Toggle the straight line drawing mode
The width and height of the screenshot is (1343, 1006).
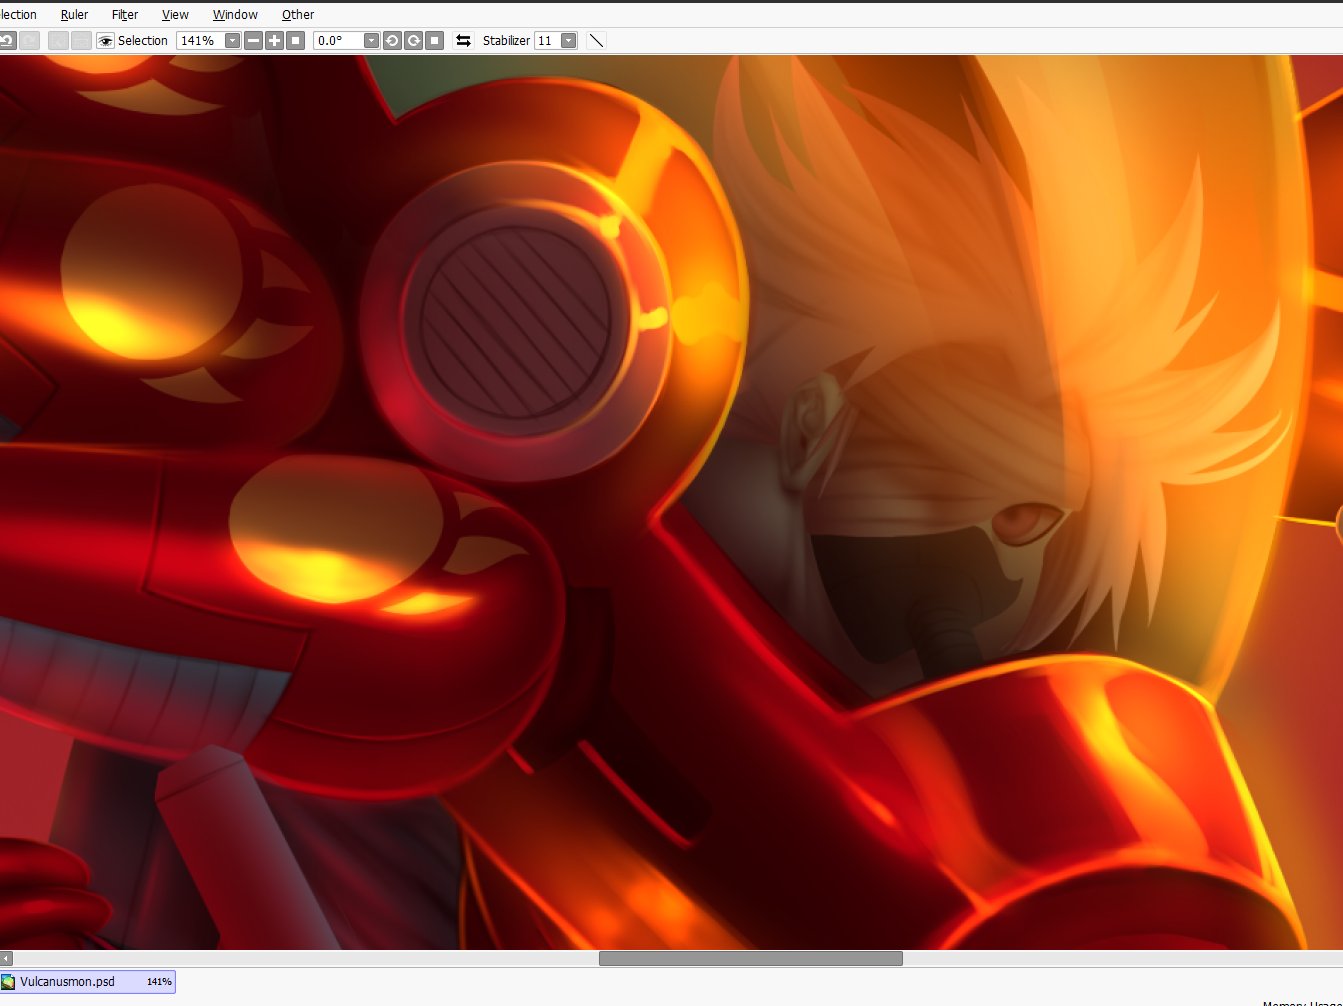[596, 41]
